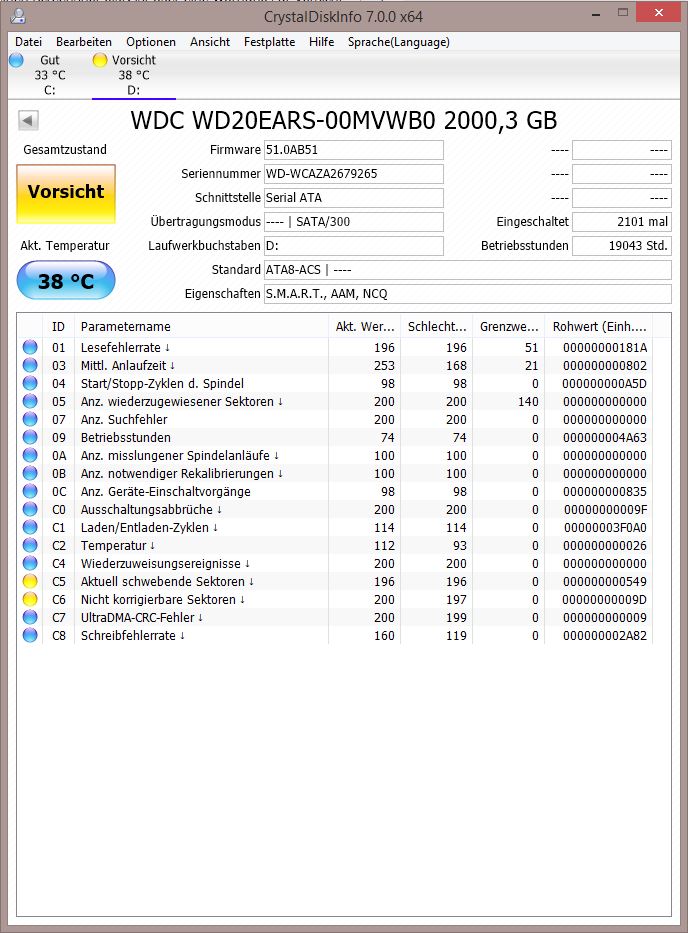Click status orb of Anz. Suchfehler row
Screen dimensions: 688x933
pyautogui.click(x=30, y=419)
